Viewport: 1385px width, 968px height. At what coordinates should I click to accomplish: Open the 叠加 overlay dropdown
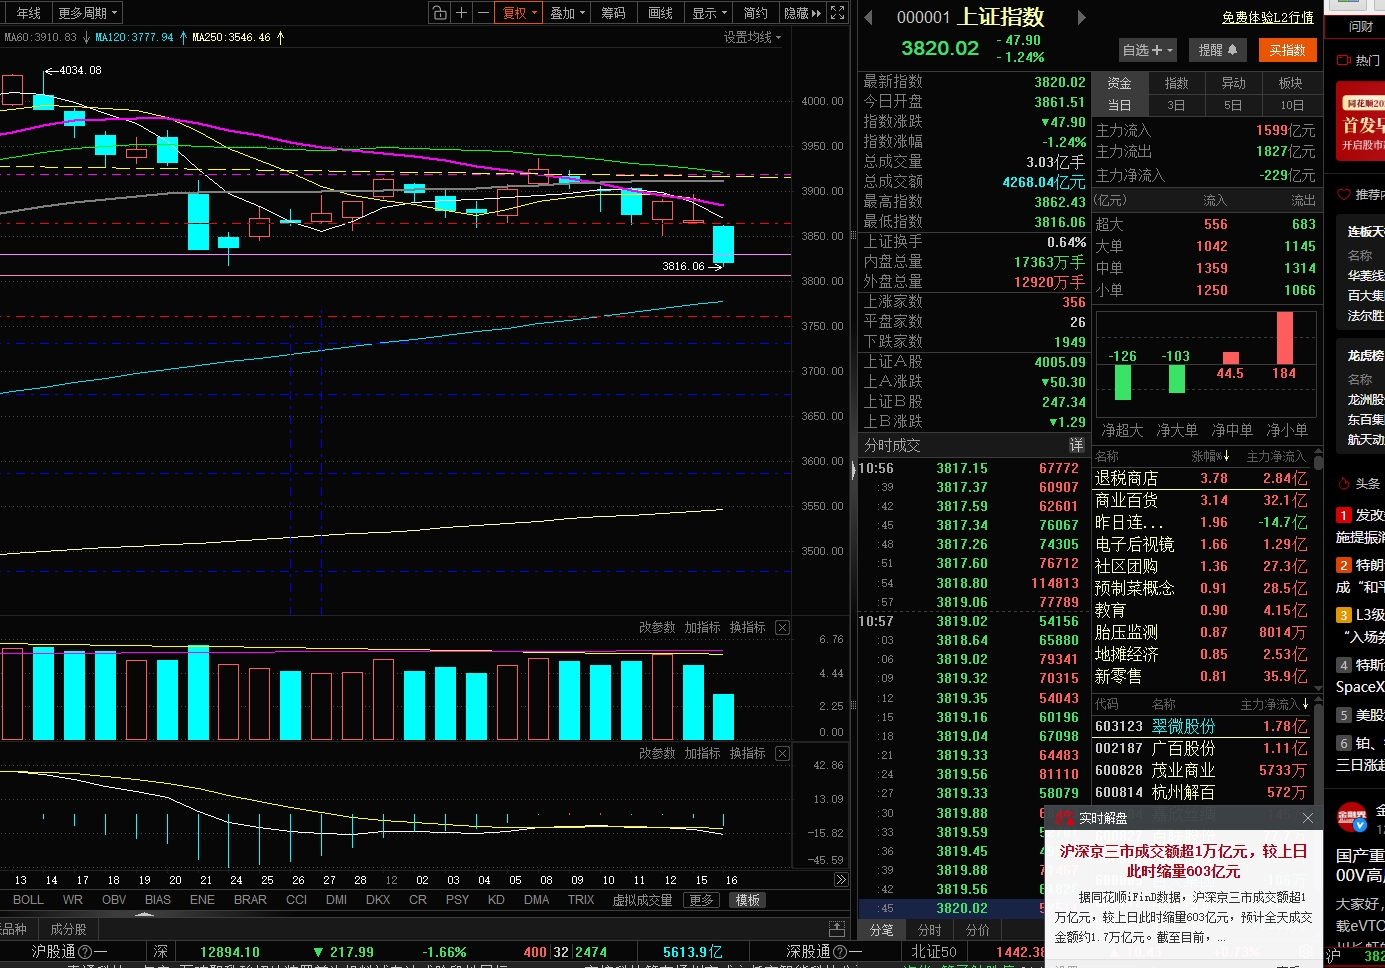pyautogui.click(x=568, y=13)
